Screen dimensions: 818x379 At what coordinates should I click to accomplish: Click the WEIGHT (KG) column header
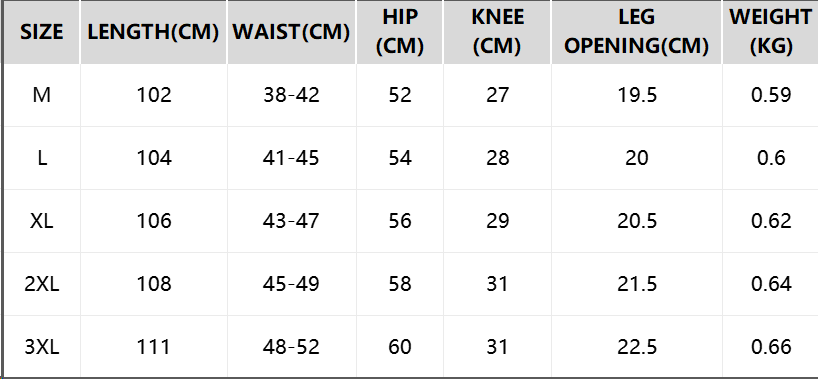tap(771, 32)
